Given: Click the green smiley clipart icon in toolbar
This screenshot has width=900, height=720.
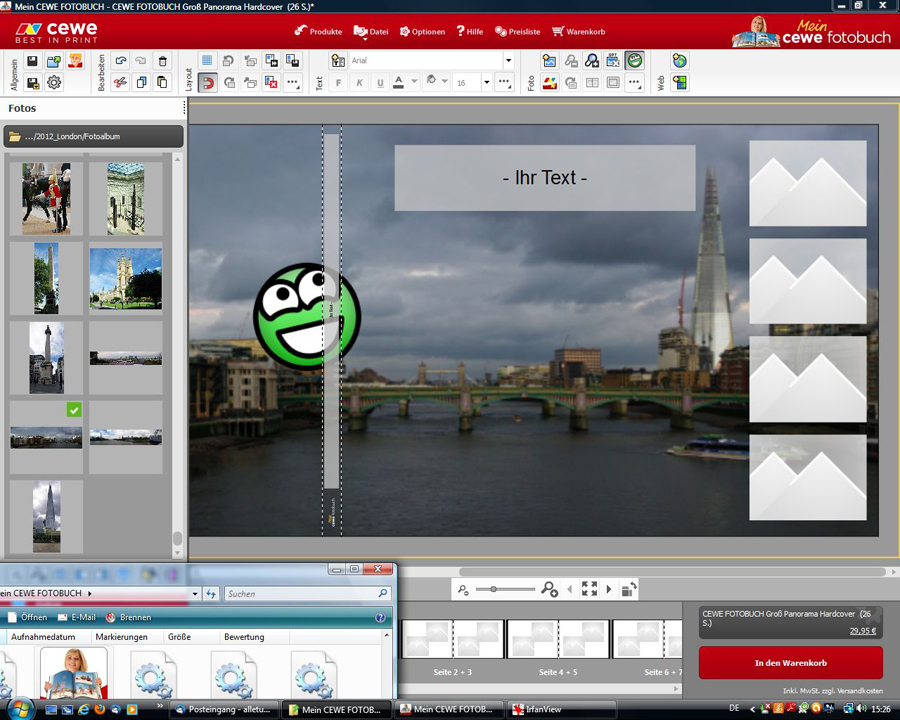Looking at the screenshot, I should point(634,62).
